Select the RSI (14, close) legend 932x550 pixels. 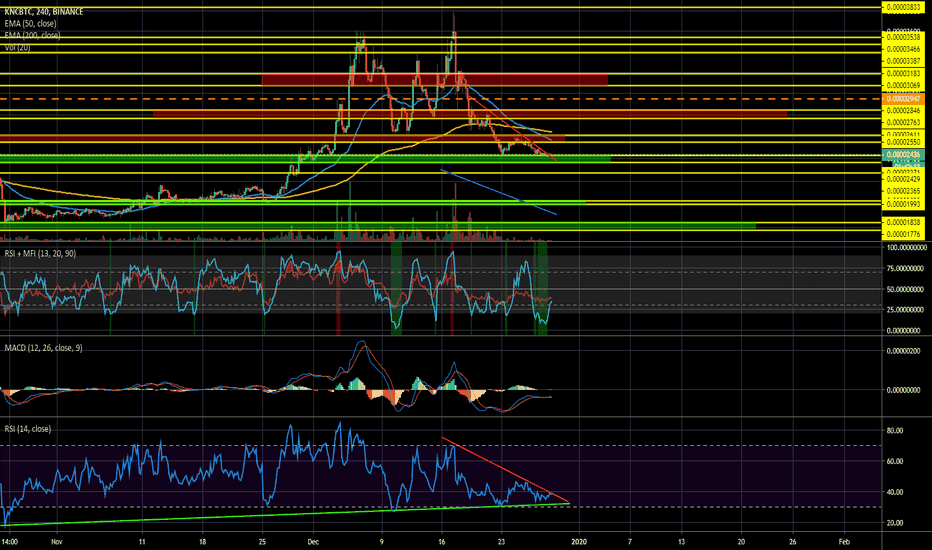(28, 429)
